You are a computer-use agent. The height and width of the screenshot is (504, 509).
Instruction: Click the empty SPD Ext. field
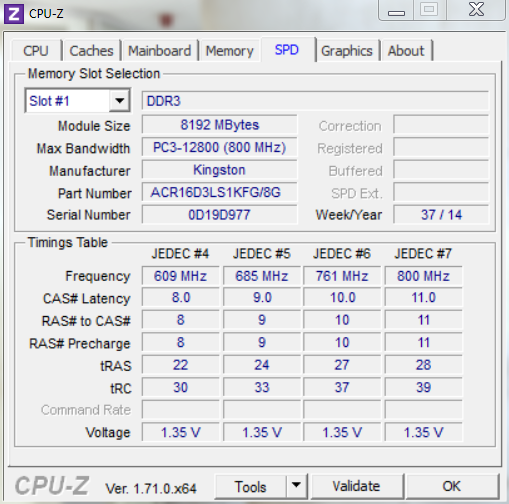(x=441, y=192)
